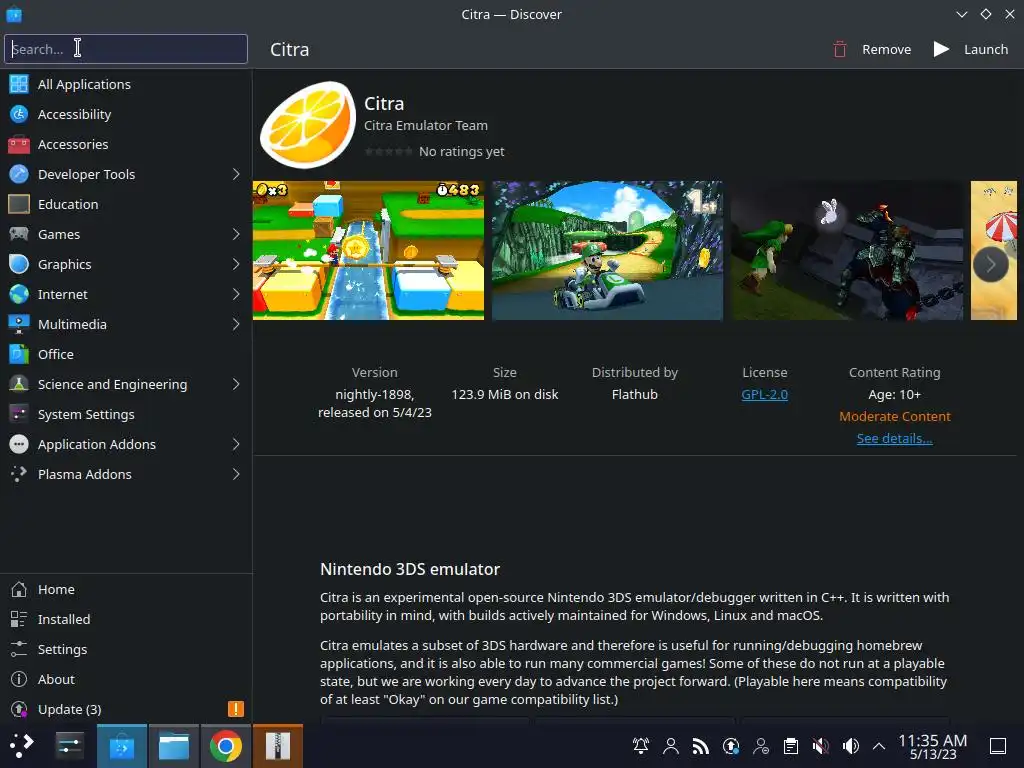Click the Launch play triangle icon
The height and width of the screenshot is (768, 1024).
click(x=941, y=50)
